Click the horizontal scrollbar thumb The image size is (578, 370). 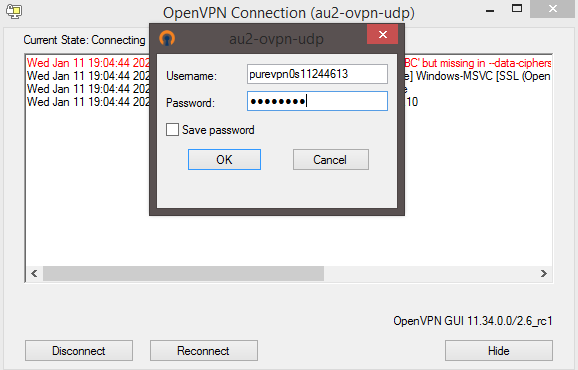coord(184,273)
